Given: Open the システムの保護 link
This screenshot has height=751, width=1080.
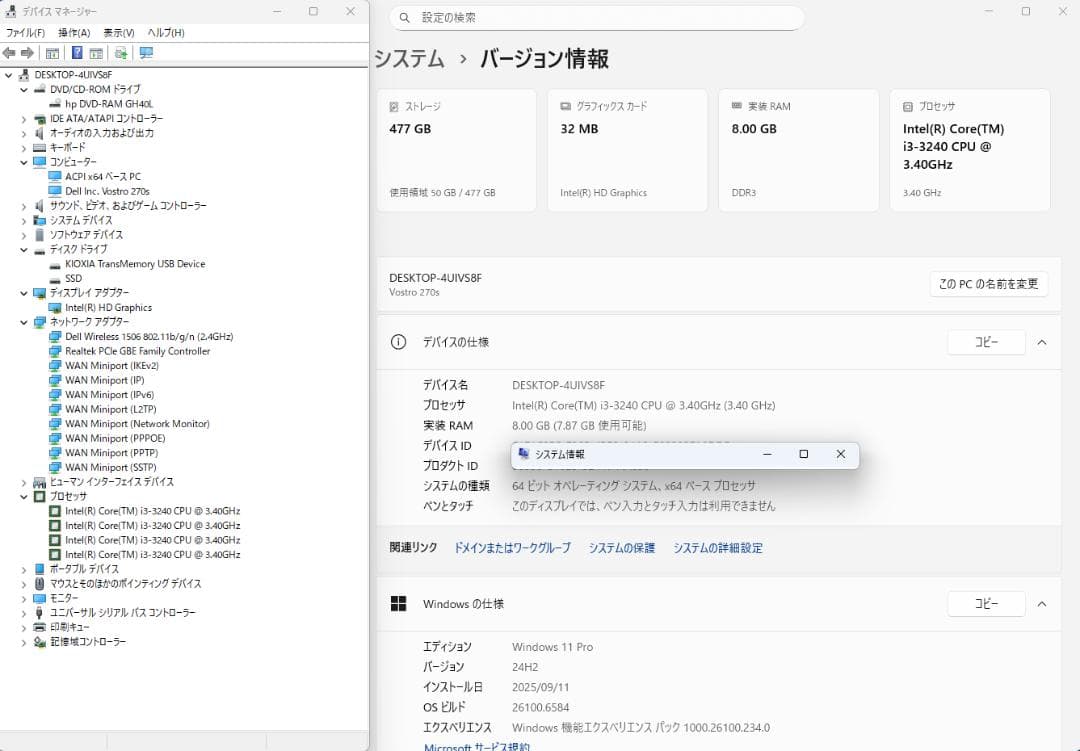Looking at the screenshot, I should pyautogui.click(x=622, y=548).
